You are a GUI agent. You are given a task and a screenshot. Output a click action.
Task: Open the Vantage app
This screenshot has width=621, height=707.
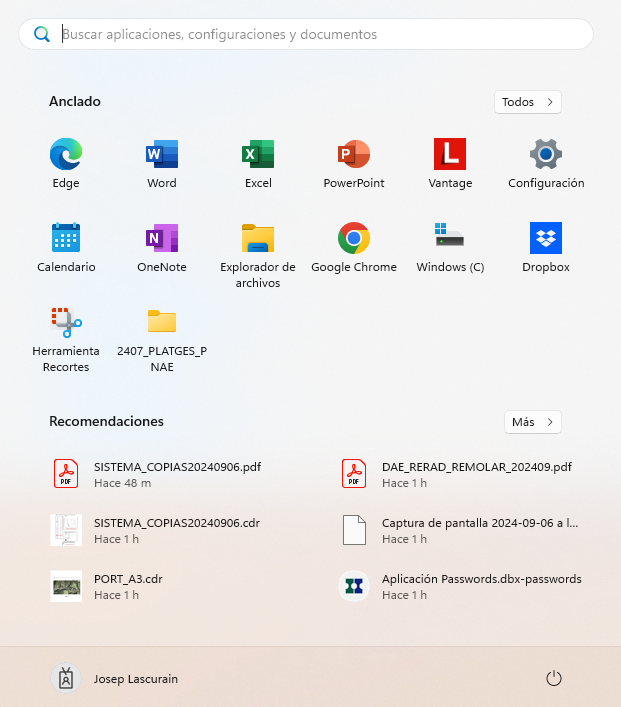coord(450,154)
